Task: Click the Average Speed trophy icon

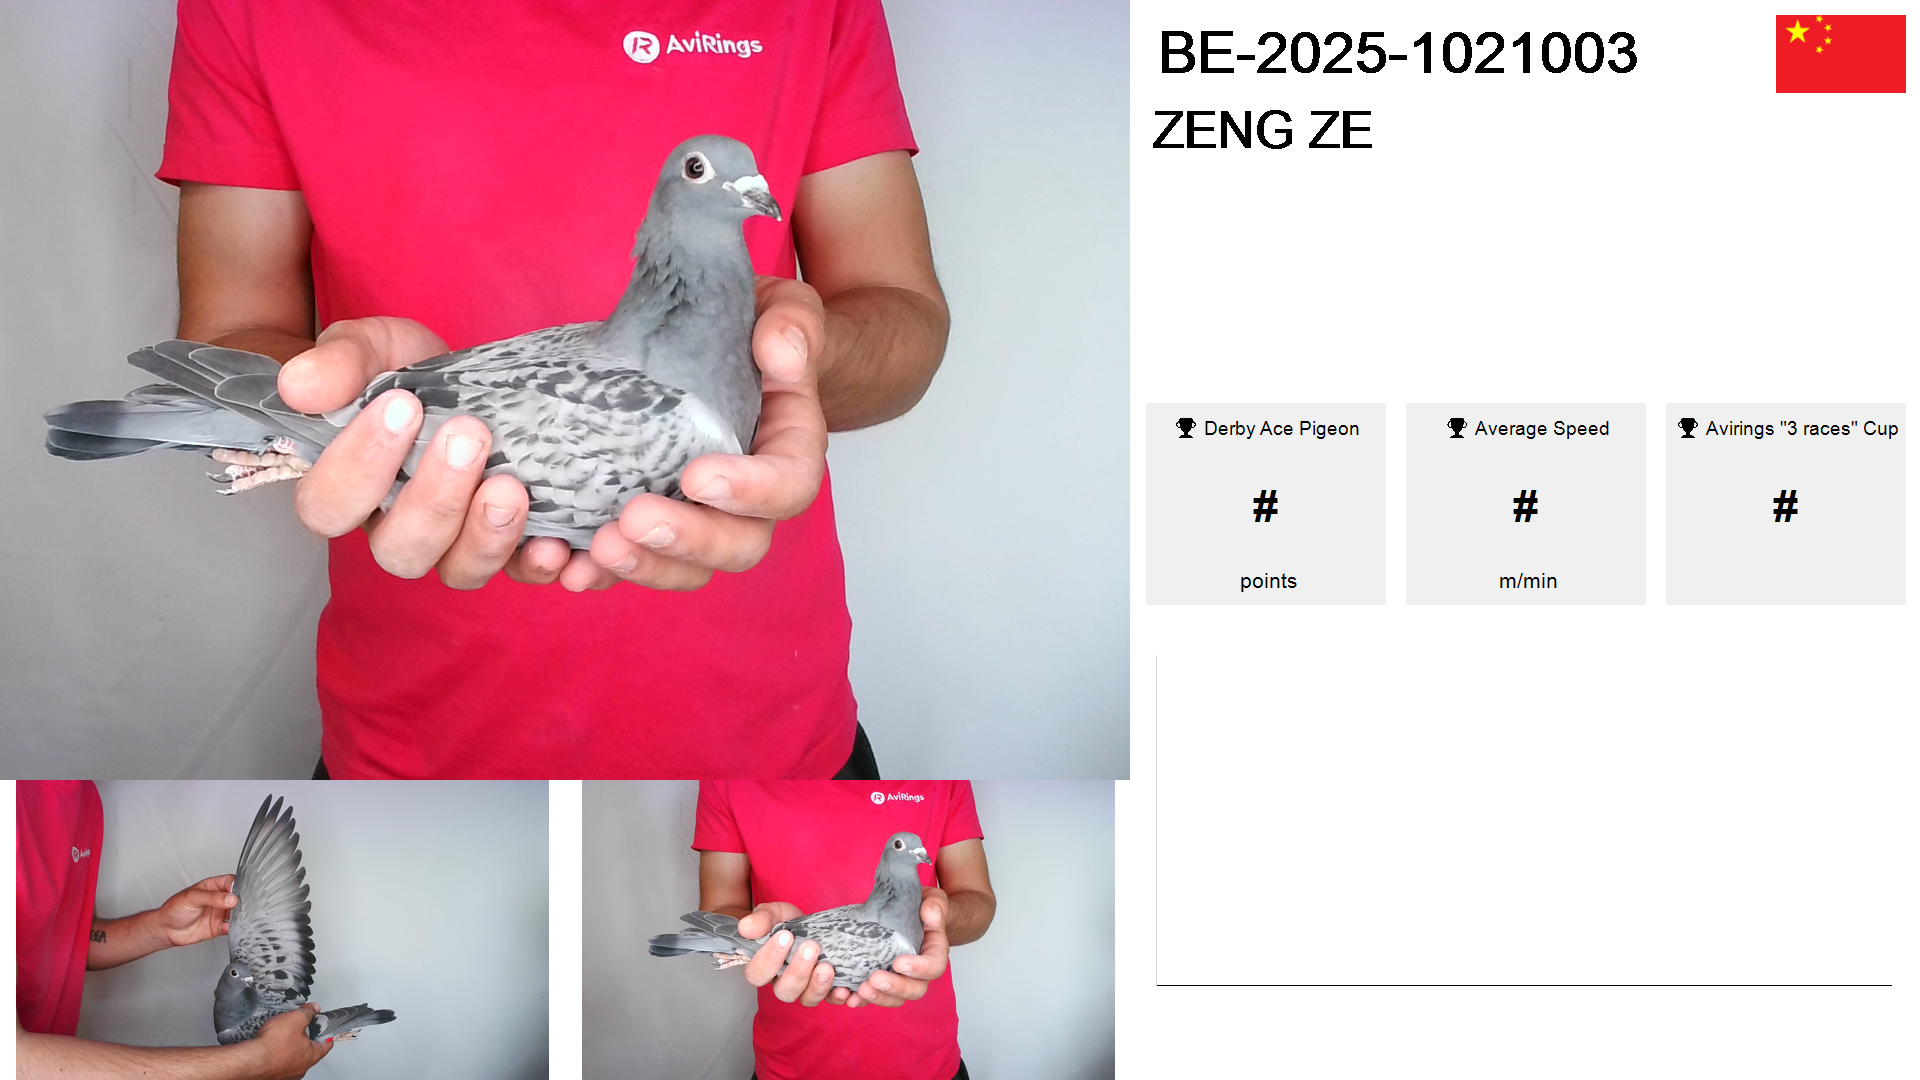Action: pyautogui.click(x=1457, y=428)
